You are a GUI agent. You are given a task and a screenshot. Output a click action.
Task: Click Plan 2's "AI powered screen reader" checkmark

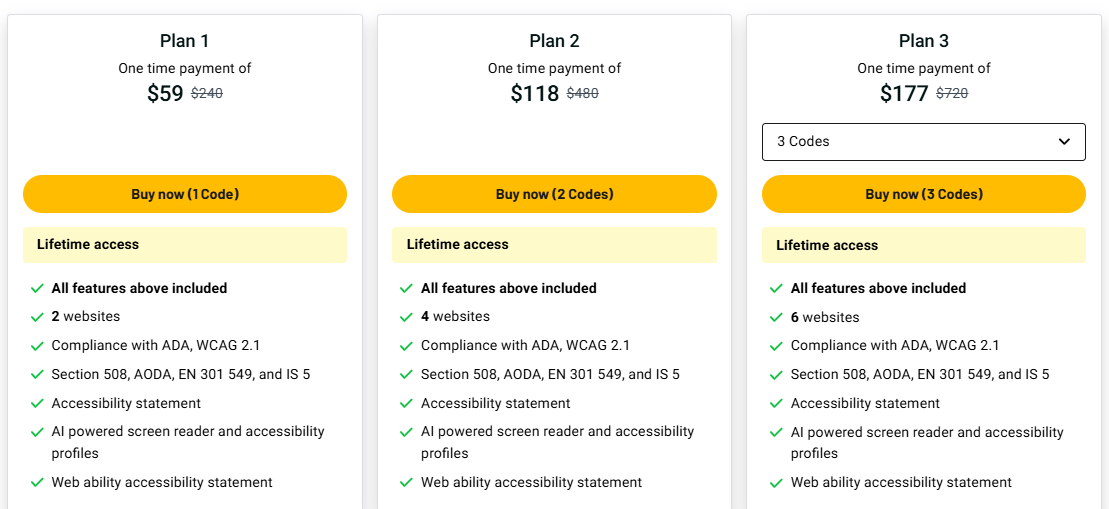point(406,432)
